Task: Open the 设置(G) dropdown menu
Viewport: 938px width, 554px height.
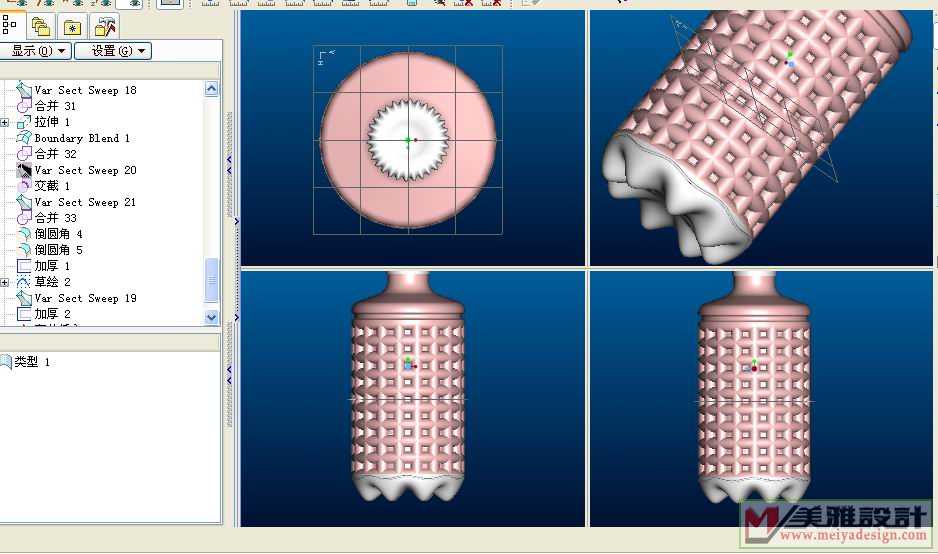Action: [x=113, y=51]
